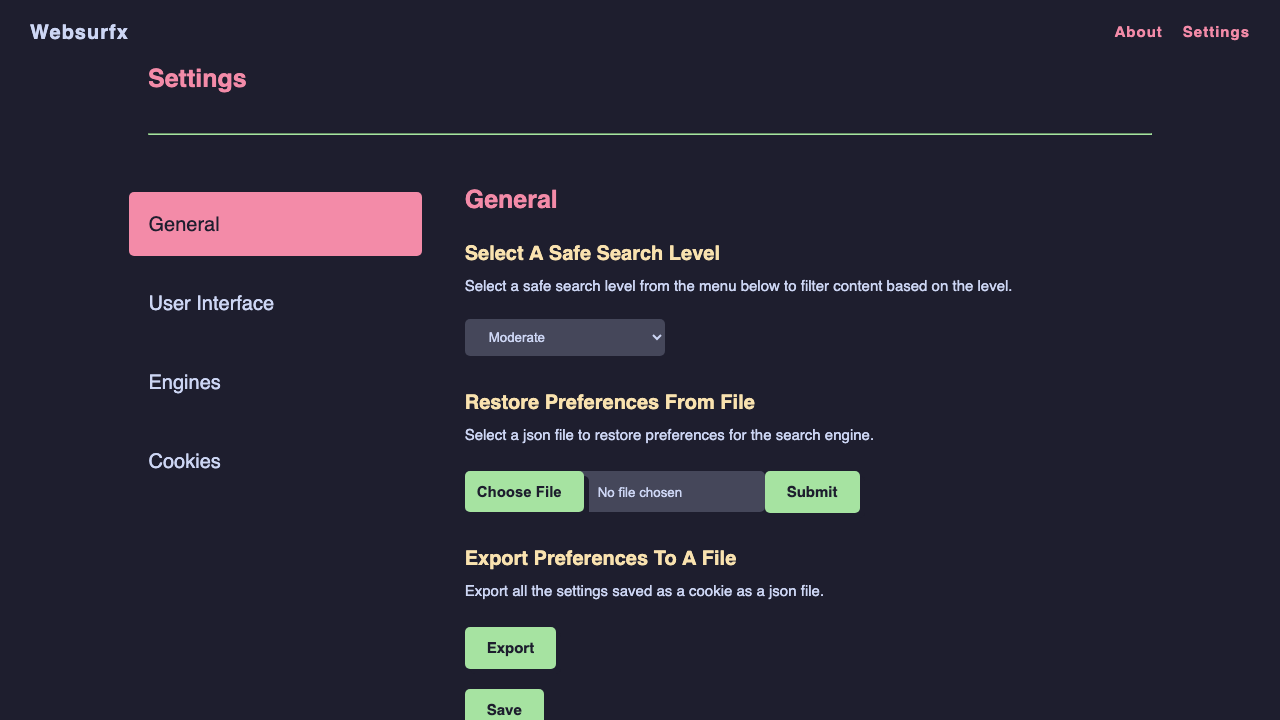Click the safe search level description text
1280x720 pixels.
[x=738, y=286]
